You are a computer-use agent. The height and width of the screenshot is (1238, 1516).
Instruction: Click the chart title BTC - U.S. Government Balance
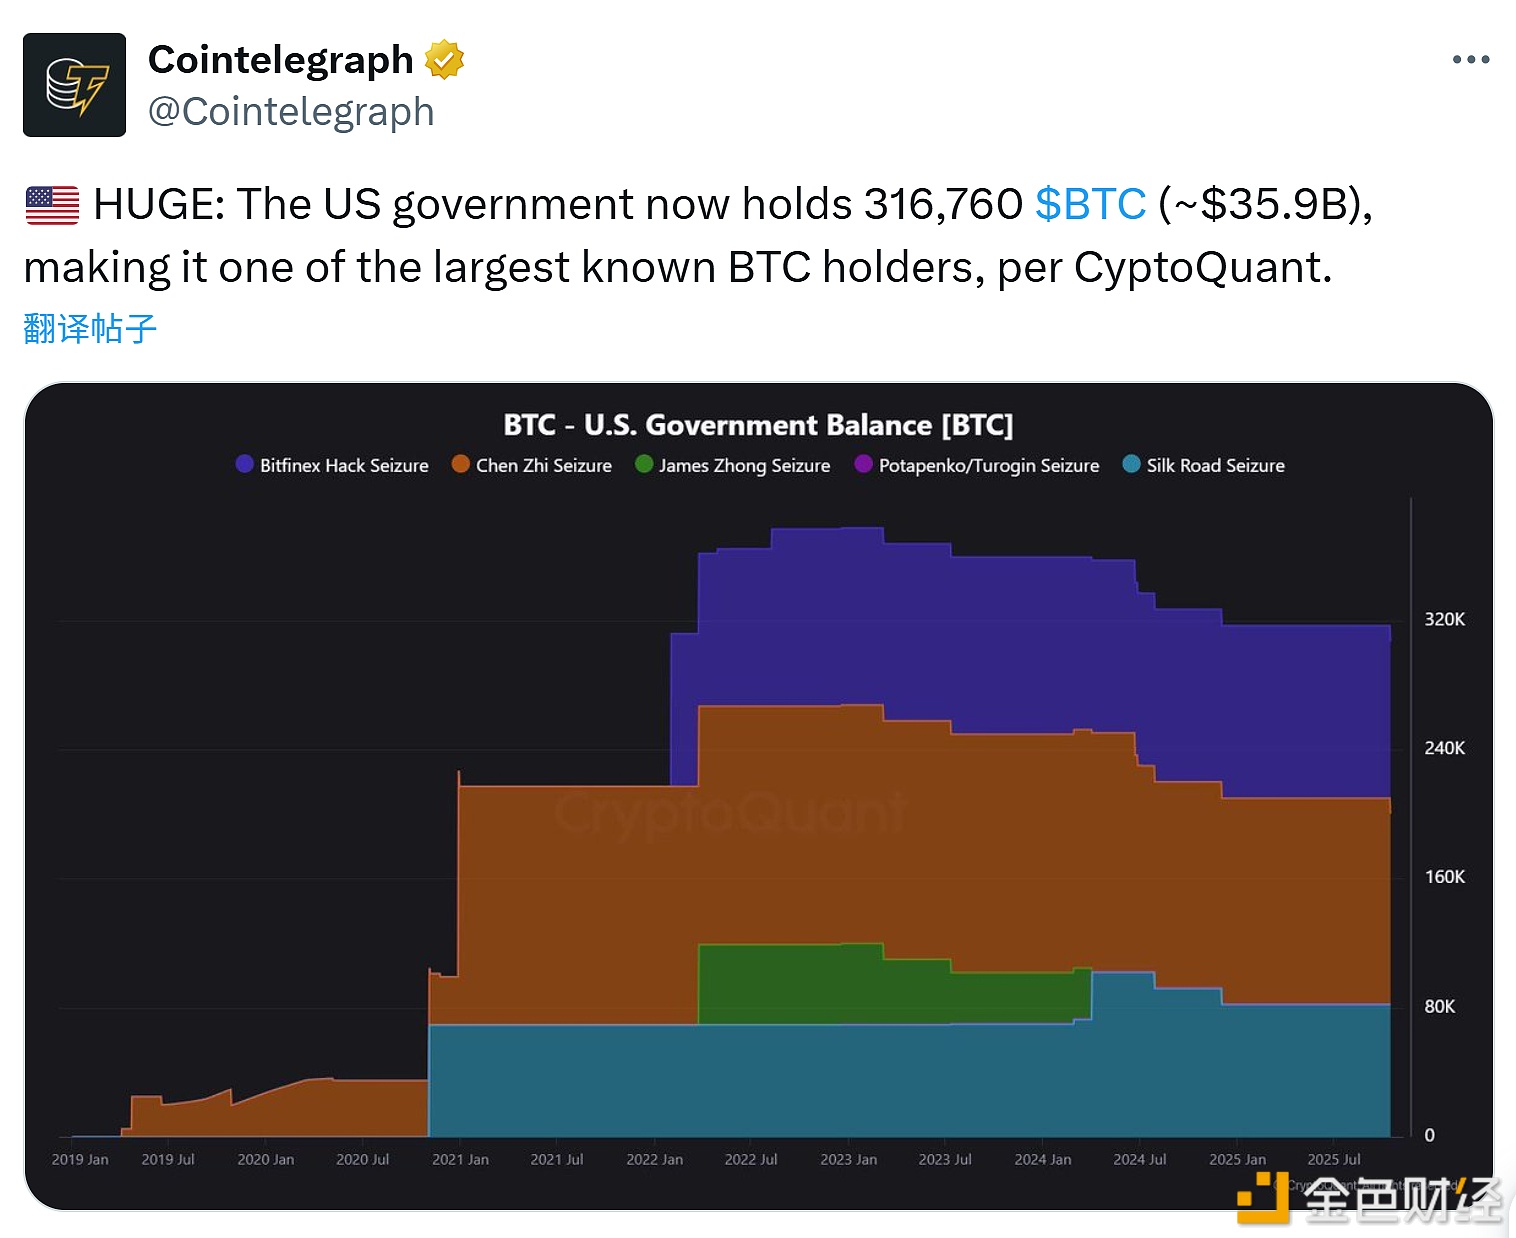point(758,425)
